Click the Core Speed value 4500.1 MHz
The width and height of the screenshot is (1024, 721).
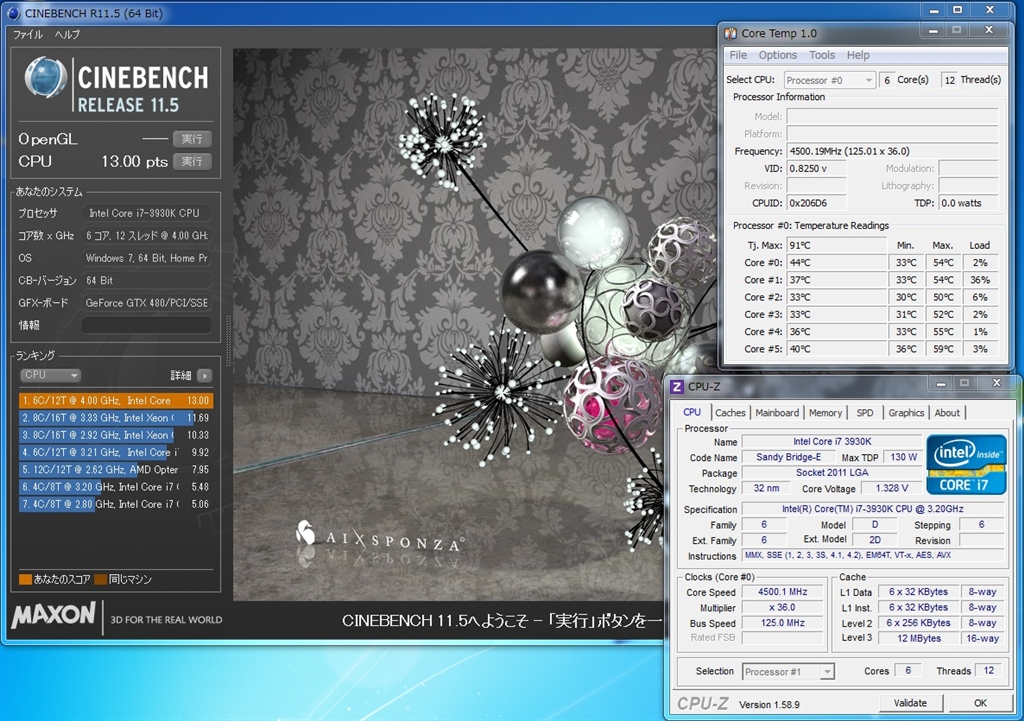tap(782, 592)
